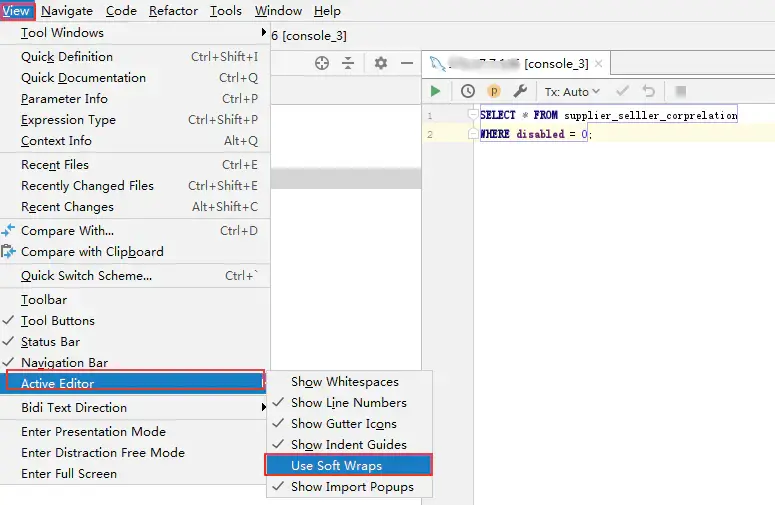Enable Use Soft Wraps option
This screenshot has width=775, height=505.
pos(348,465)
